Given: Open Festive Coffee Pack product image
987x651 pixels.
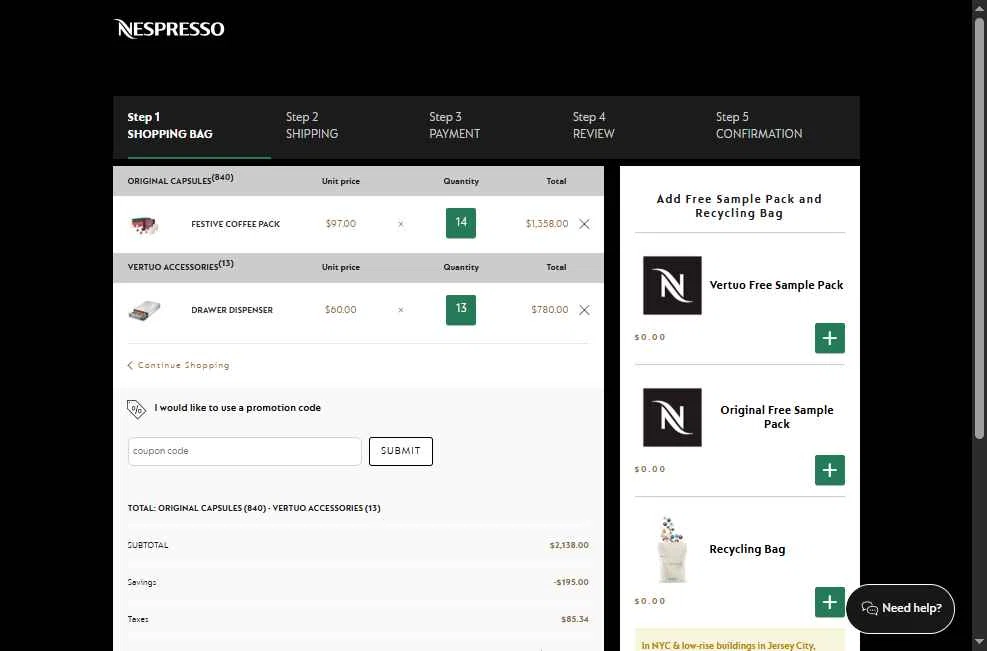Looking at the screenshot, I should point(144,225).
